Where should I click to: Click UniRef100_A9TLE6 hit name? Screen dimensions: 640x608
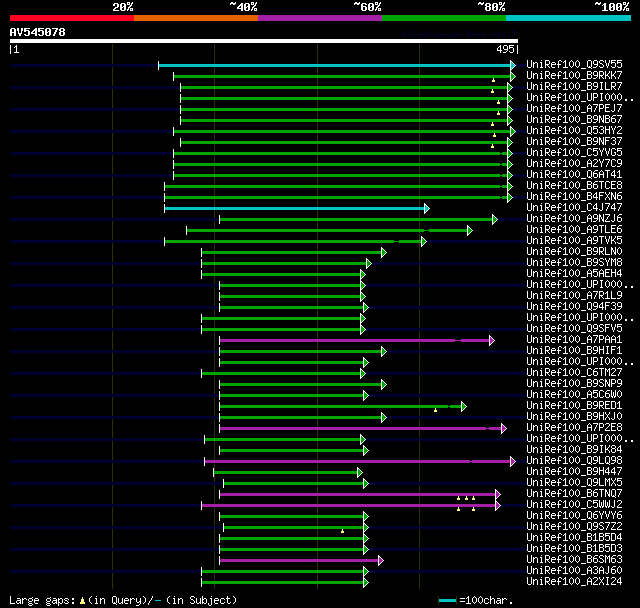574,230
